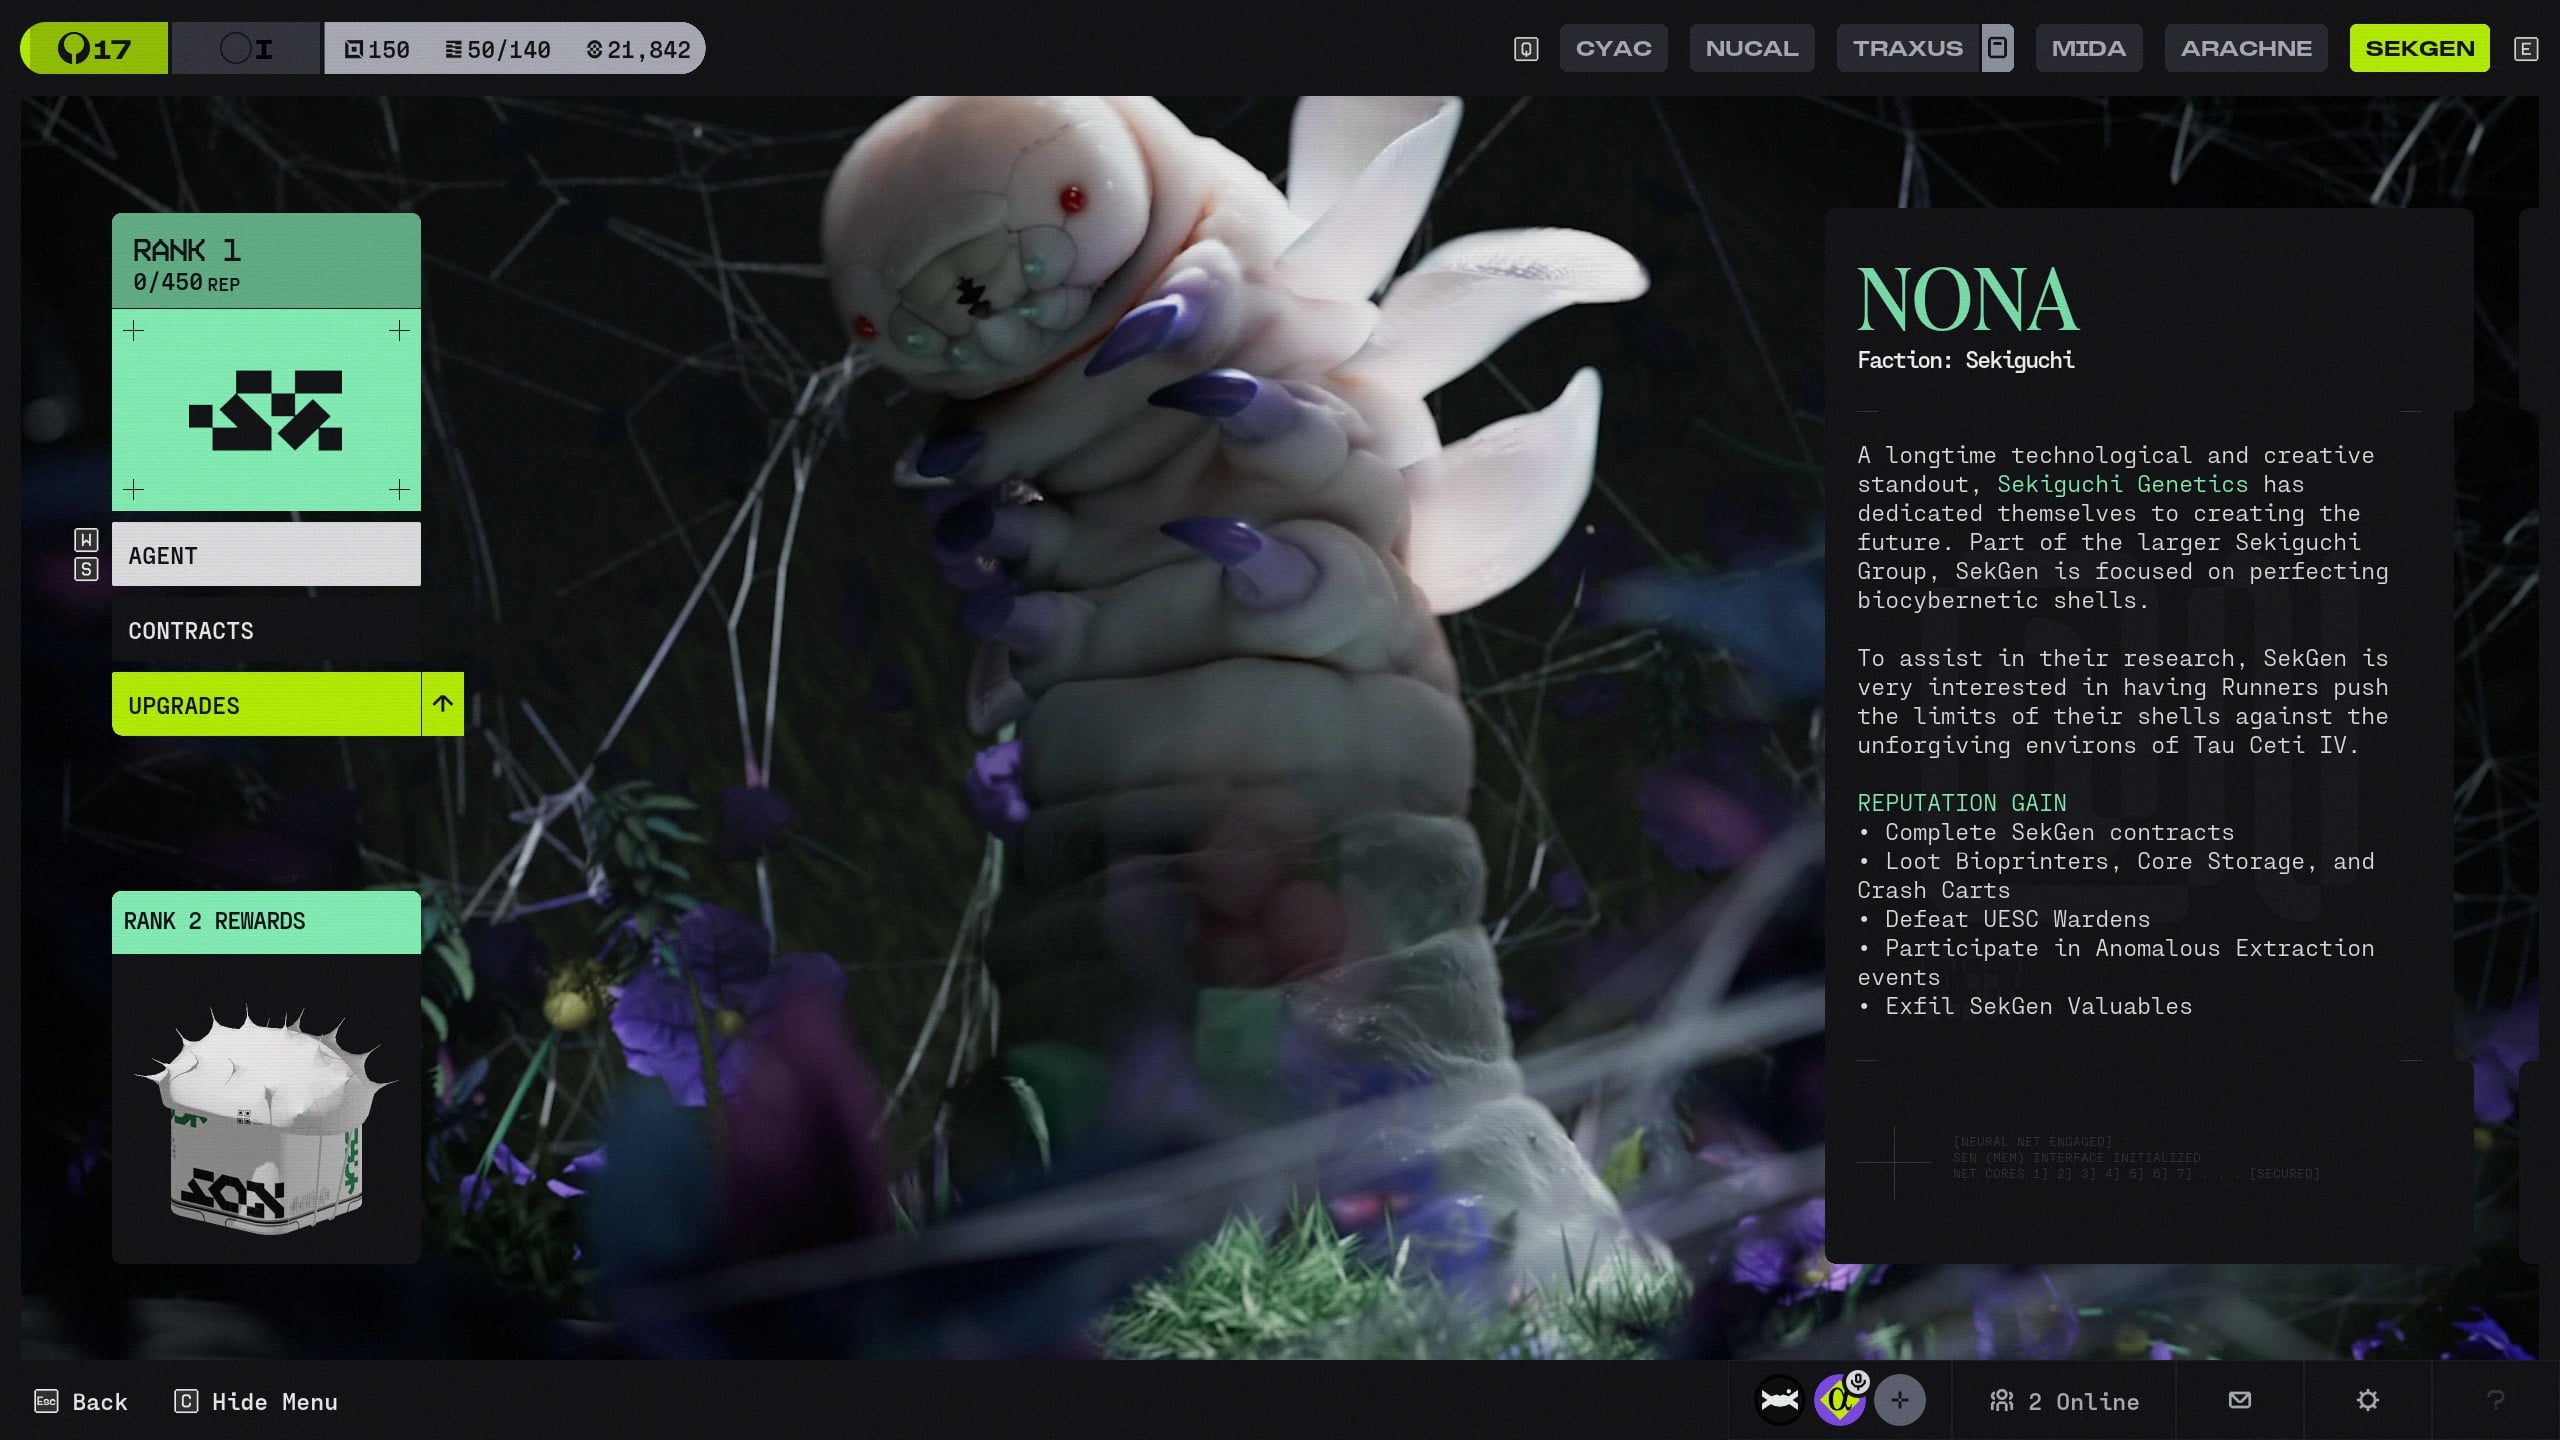
Task: Click the season rank I badge
Action: pyautogui.click(x=246, y=48)
